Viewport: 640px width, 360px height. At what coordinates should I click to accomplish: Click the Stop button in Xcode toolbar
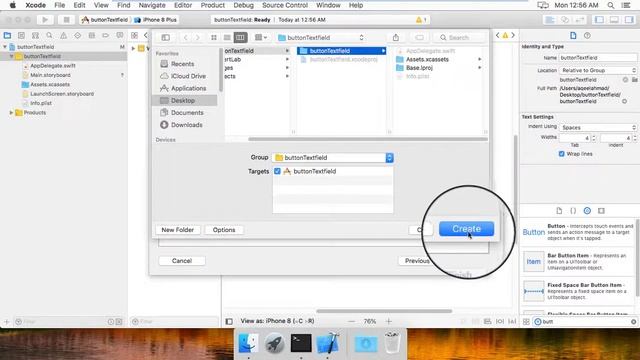66,20
